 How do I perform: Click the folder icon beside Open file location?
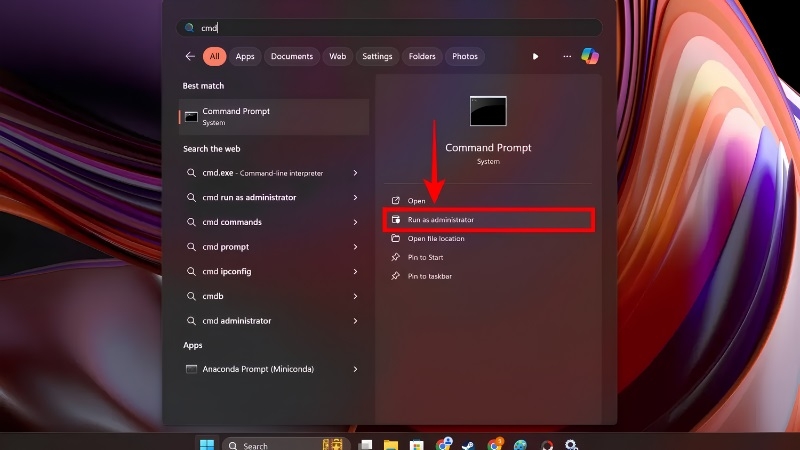[x=395, y=238]
